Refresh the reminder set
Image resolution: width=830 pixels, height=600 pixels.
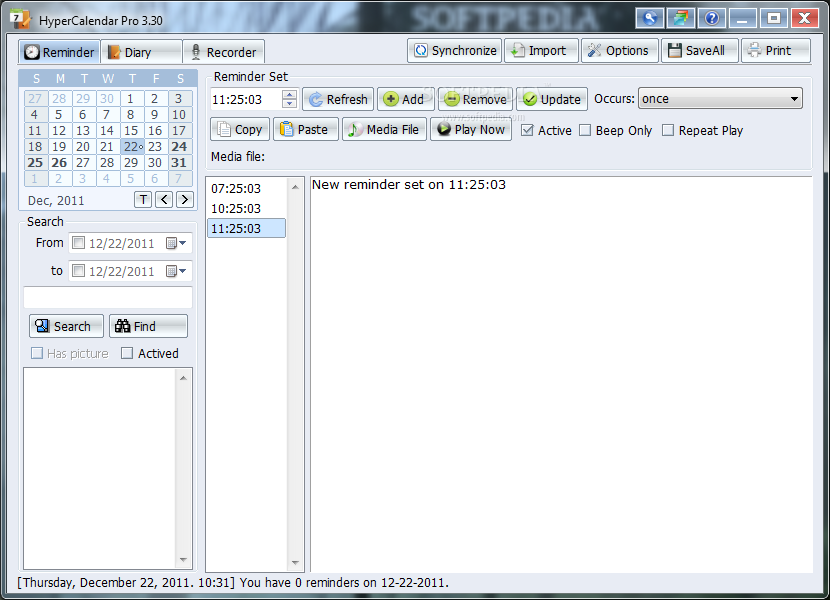[338, 99]
